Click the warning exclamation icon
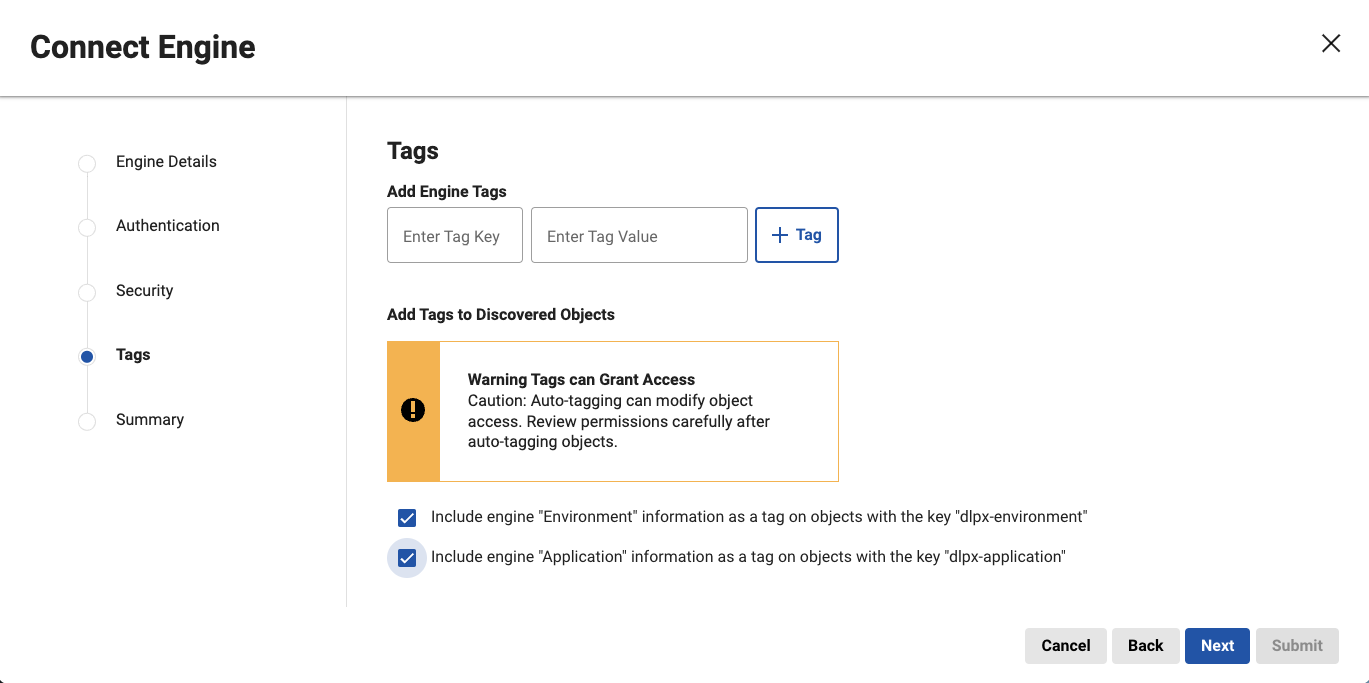This screenshot has width=1369, height=683. click(x=413, y=411)
